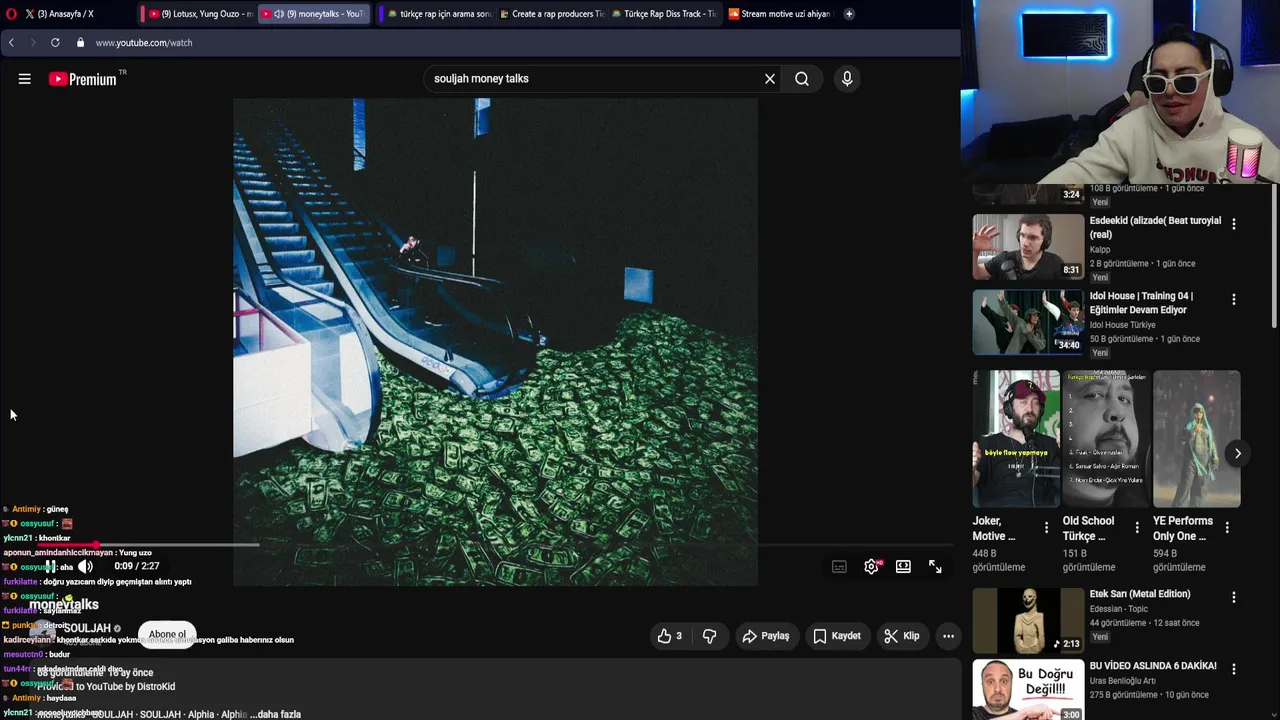Dislike the moneytalks video
This screenshot has width=1280, height=720.
tap(709, 636)
